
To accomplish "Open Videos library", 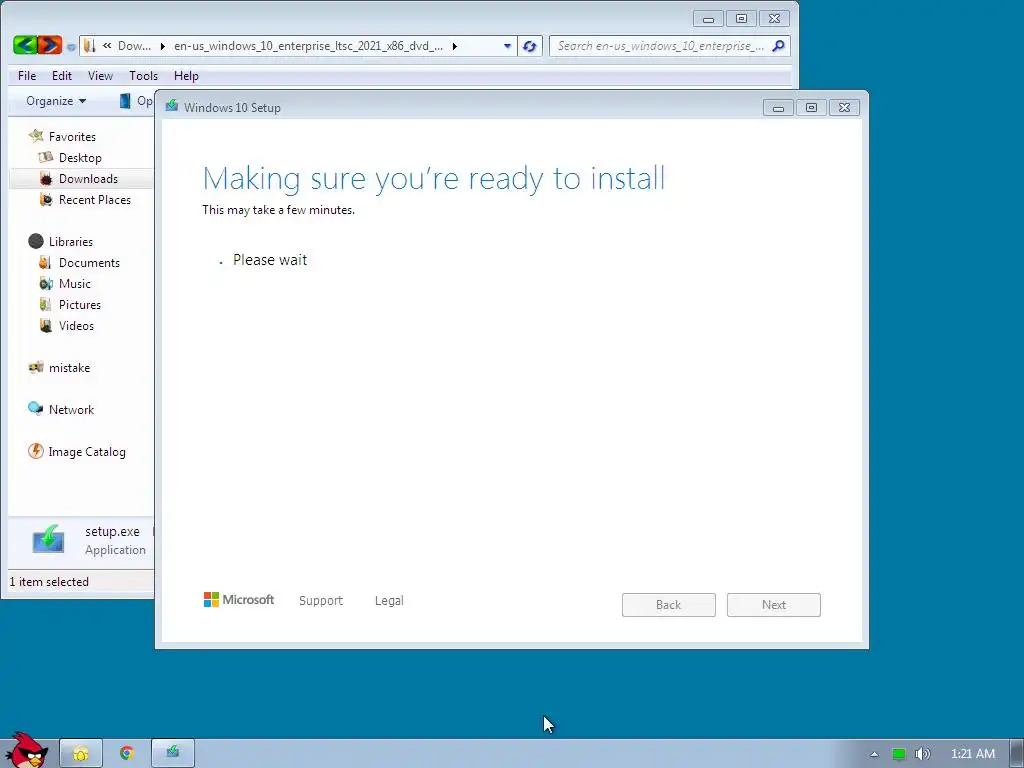I will (76, 325).
